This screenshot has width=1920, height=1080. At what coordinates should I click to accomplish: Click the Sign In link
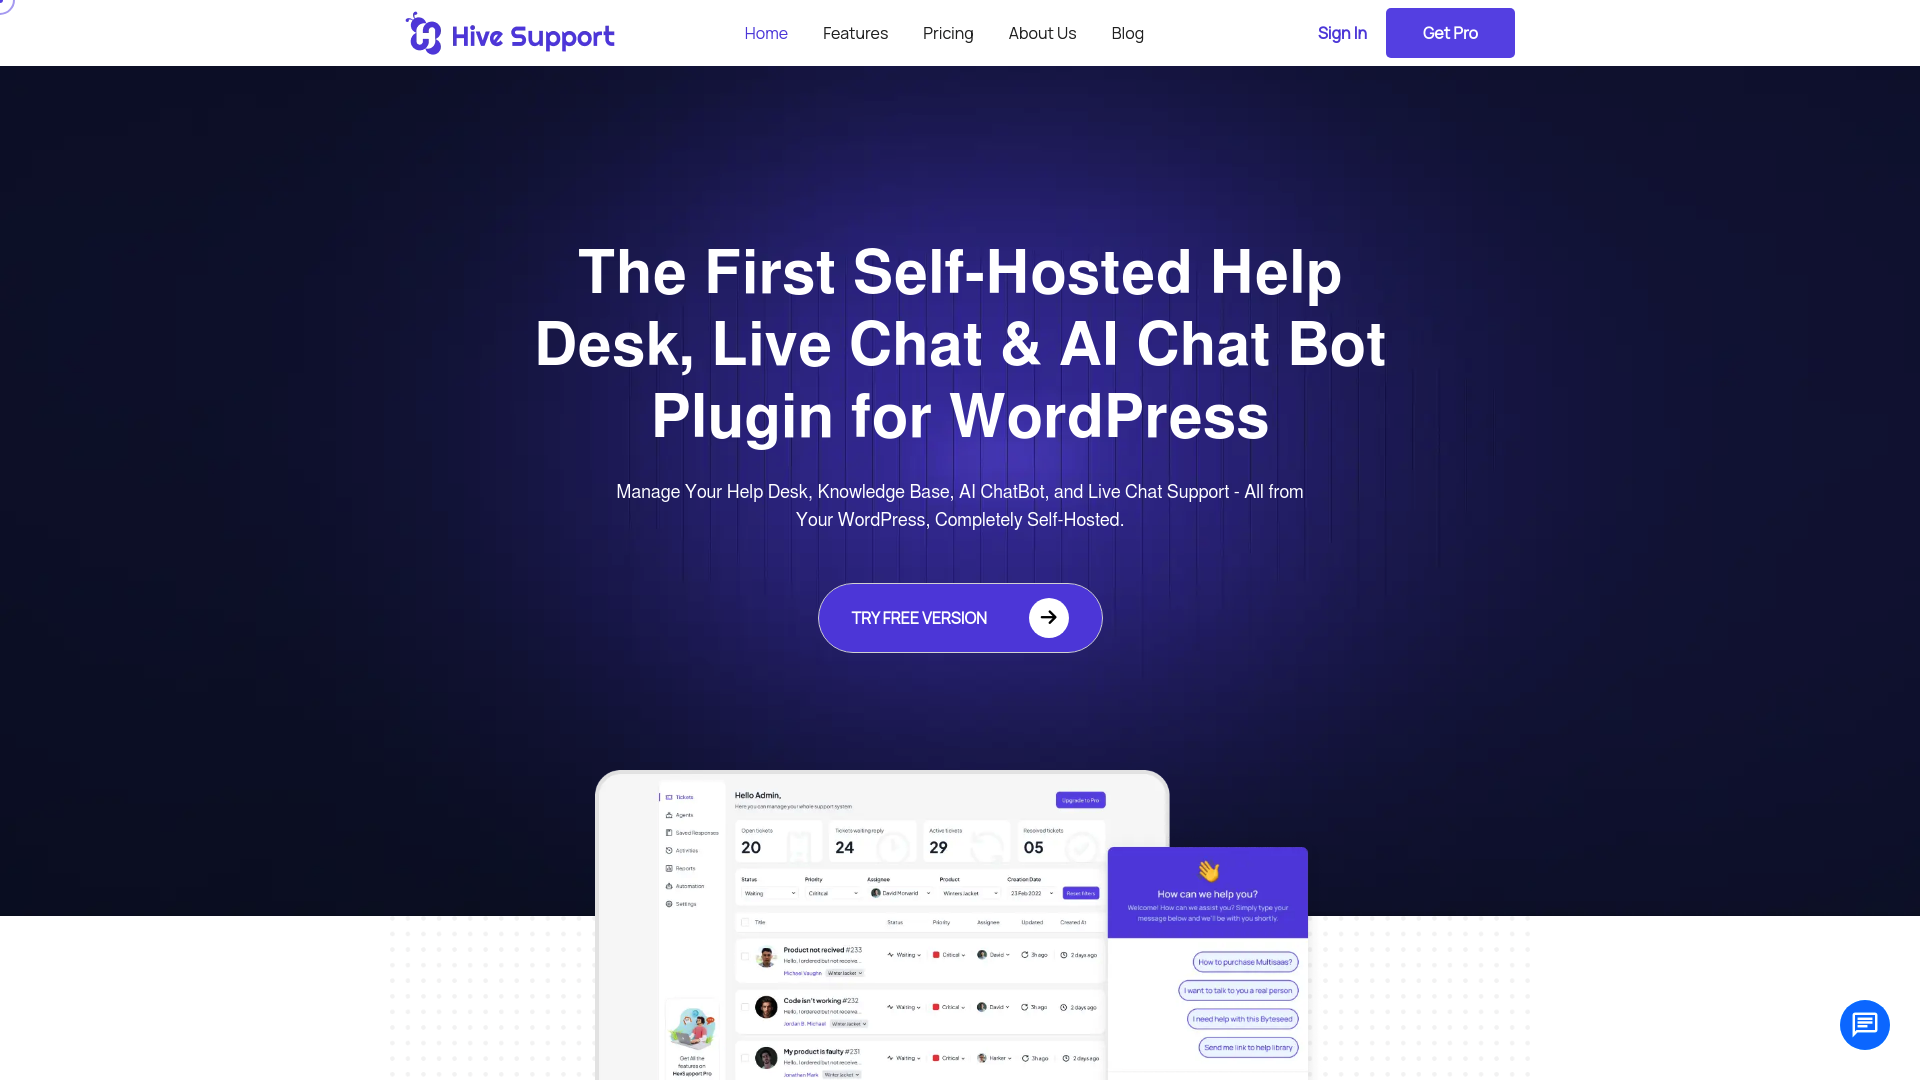[1342, 32]
